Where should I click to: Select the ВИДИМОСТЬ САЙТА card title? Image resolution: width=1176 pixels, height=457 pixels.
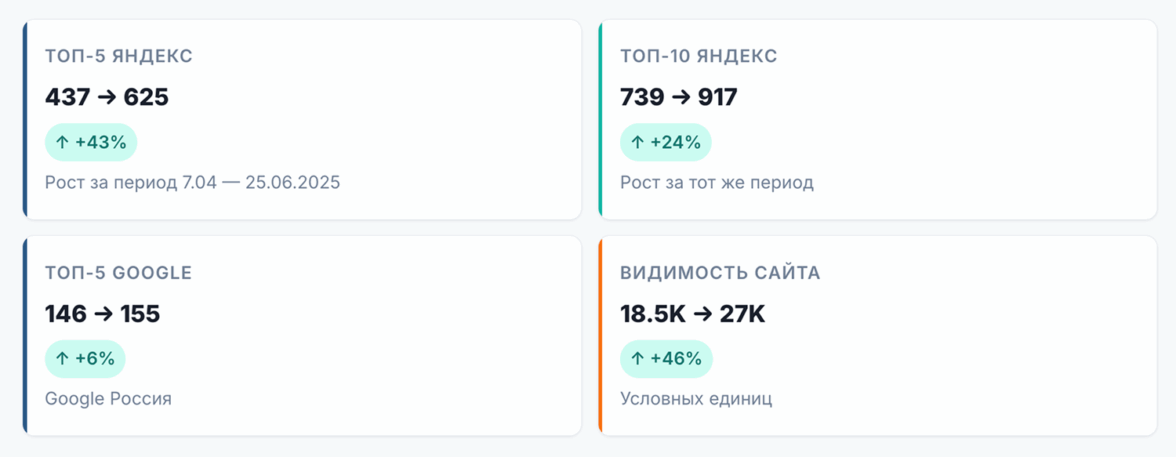[x=720, y=273]
